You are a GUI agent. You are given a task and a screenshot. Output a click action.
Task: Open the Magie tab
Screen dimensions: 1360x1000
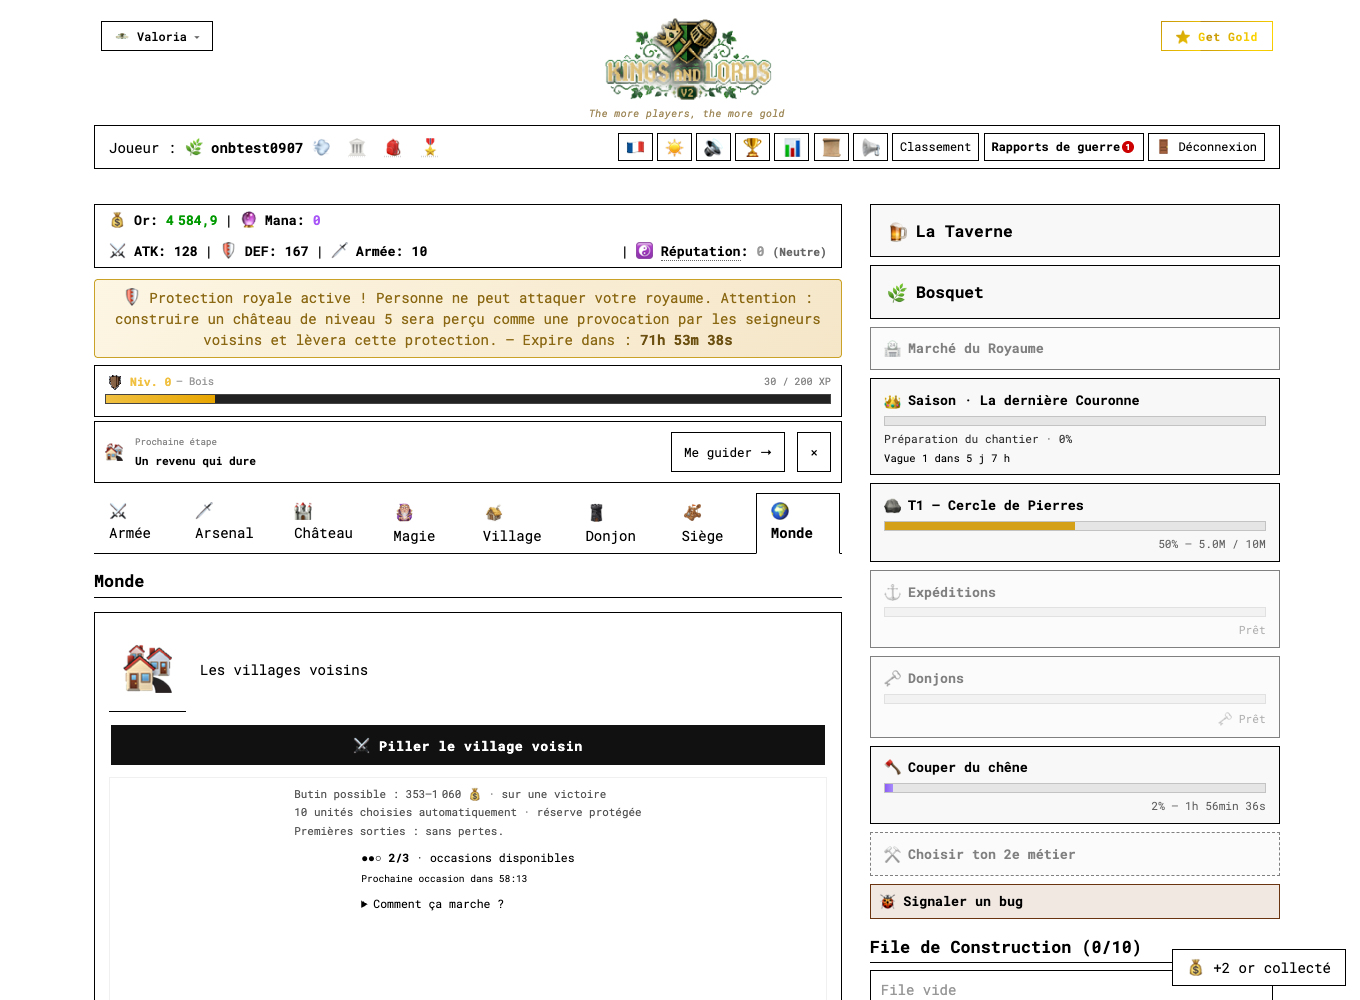(414, 524)
